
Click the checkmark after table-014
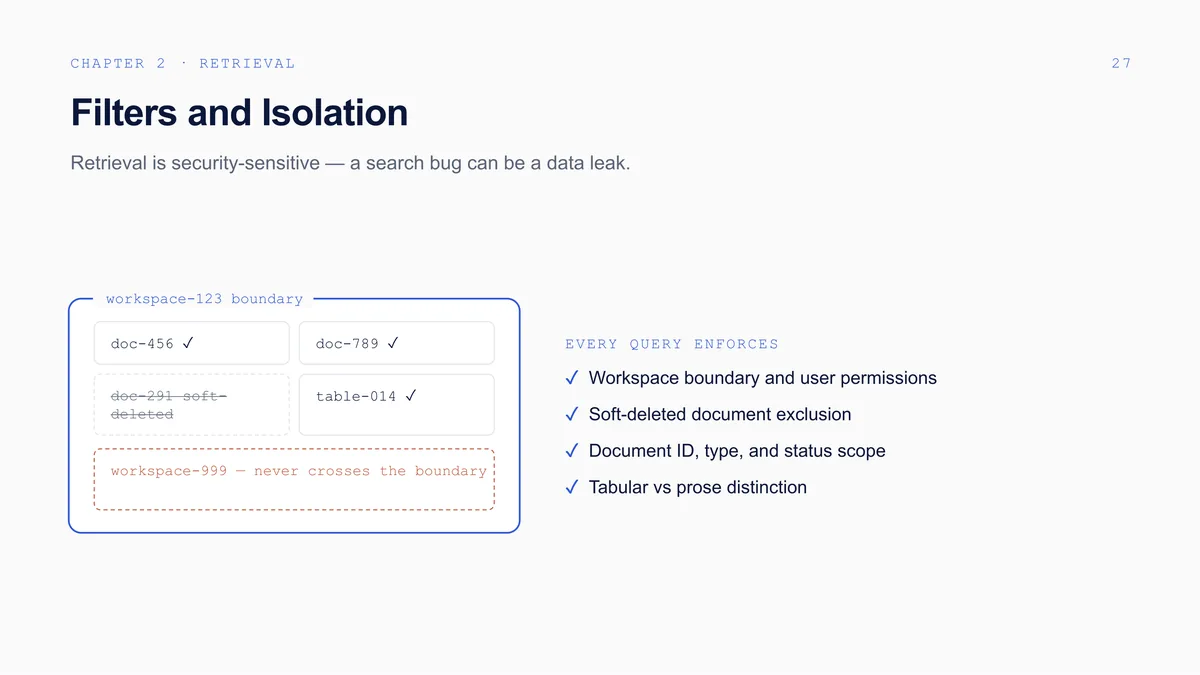pyautogui.click(x=410, y=396)
